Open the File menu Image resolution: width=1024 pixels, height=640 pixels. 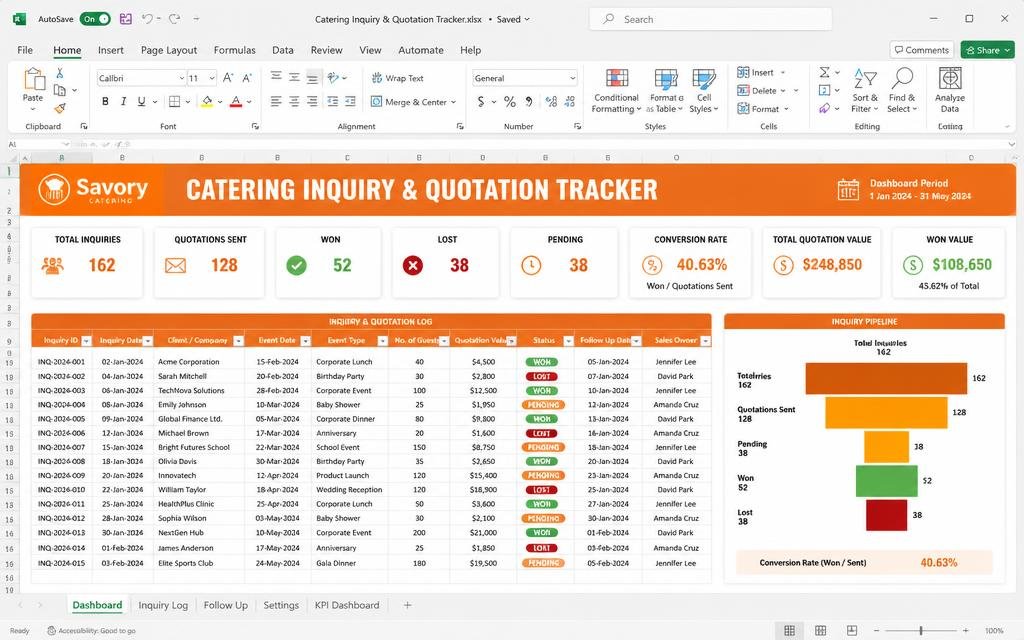(x=25, y=50)
